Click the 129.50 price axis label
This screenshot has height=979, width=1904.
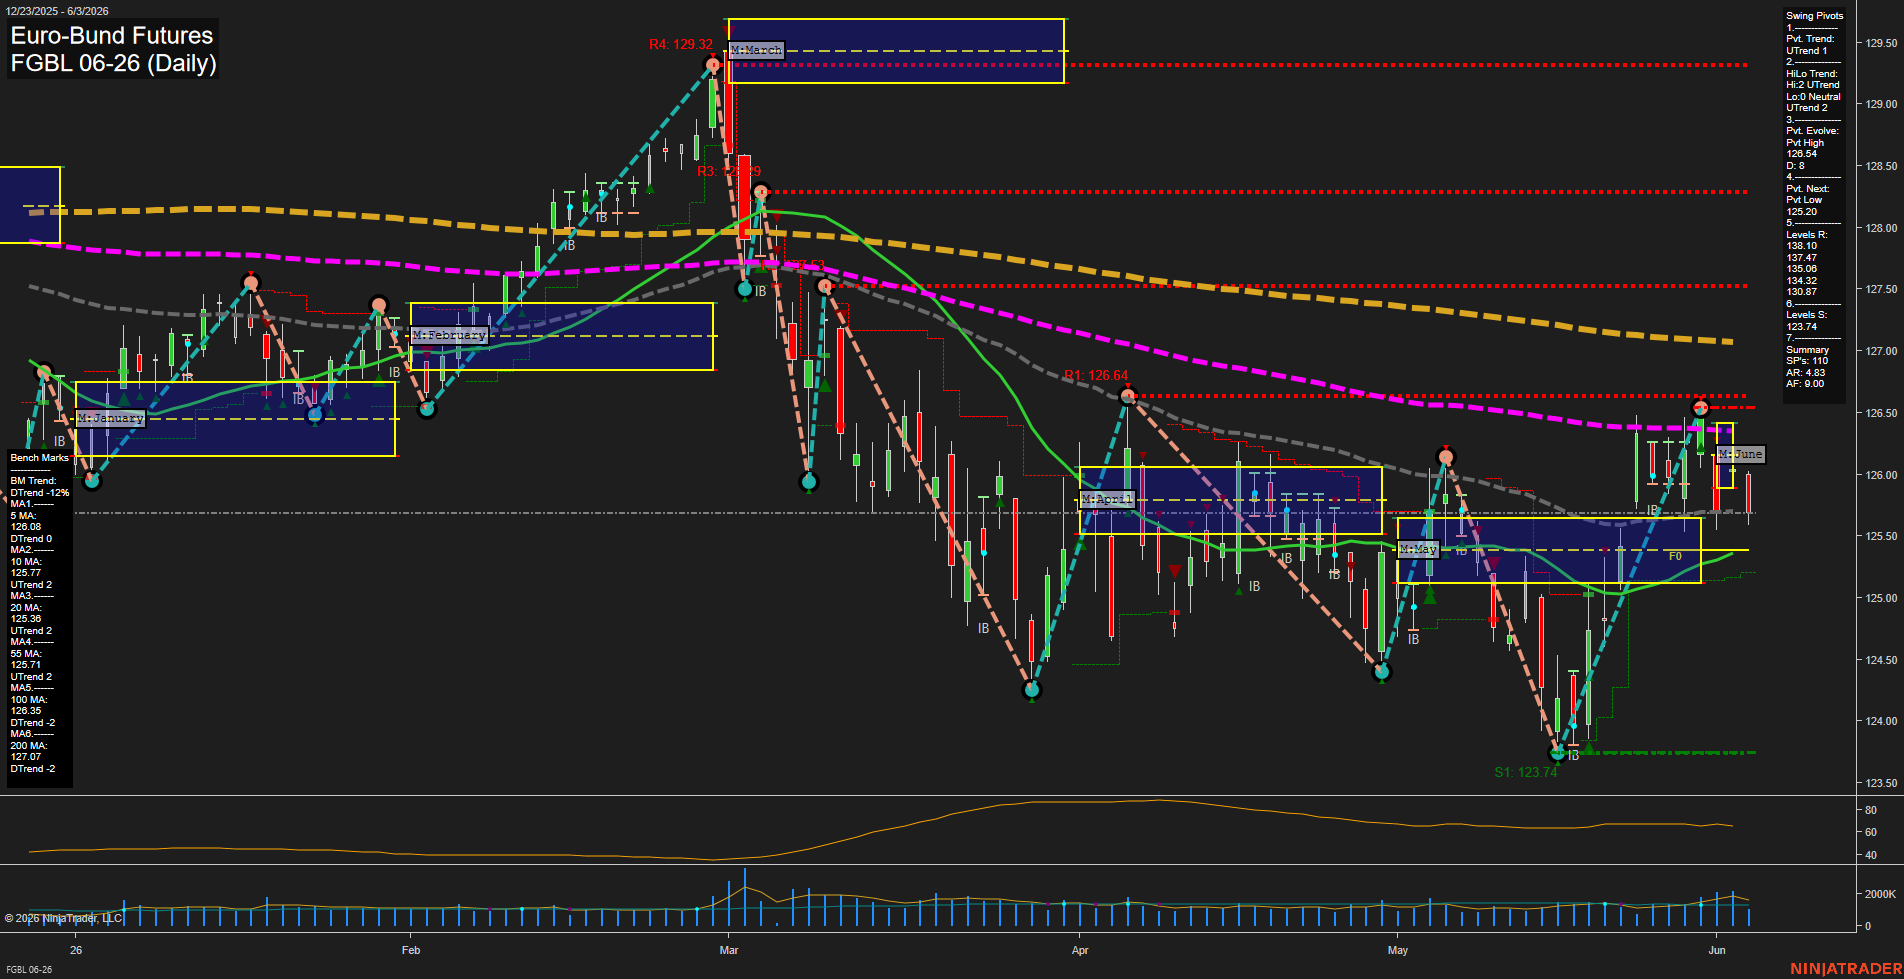[x=1881, y=43]
